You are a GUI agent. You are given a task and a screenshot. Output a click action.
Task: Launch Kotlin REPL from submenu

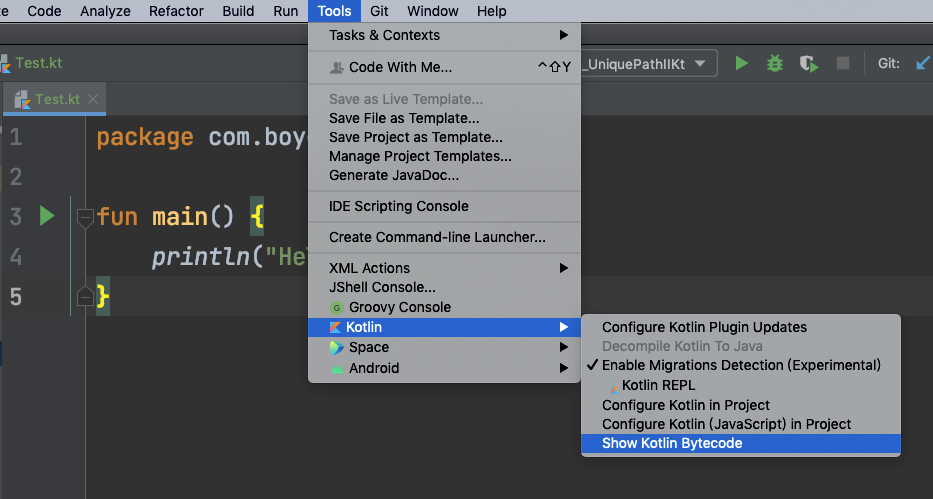tap(658, 385)
